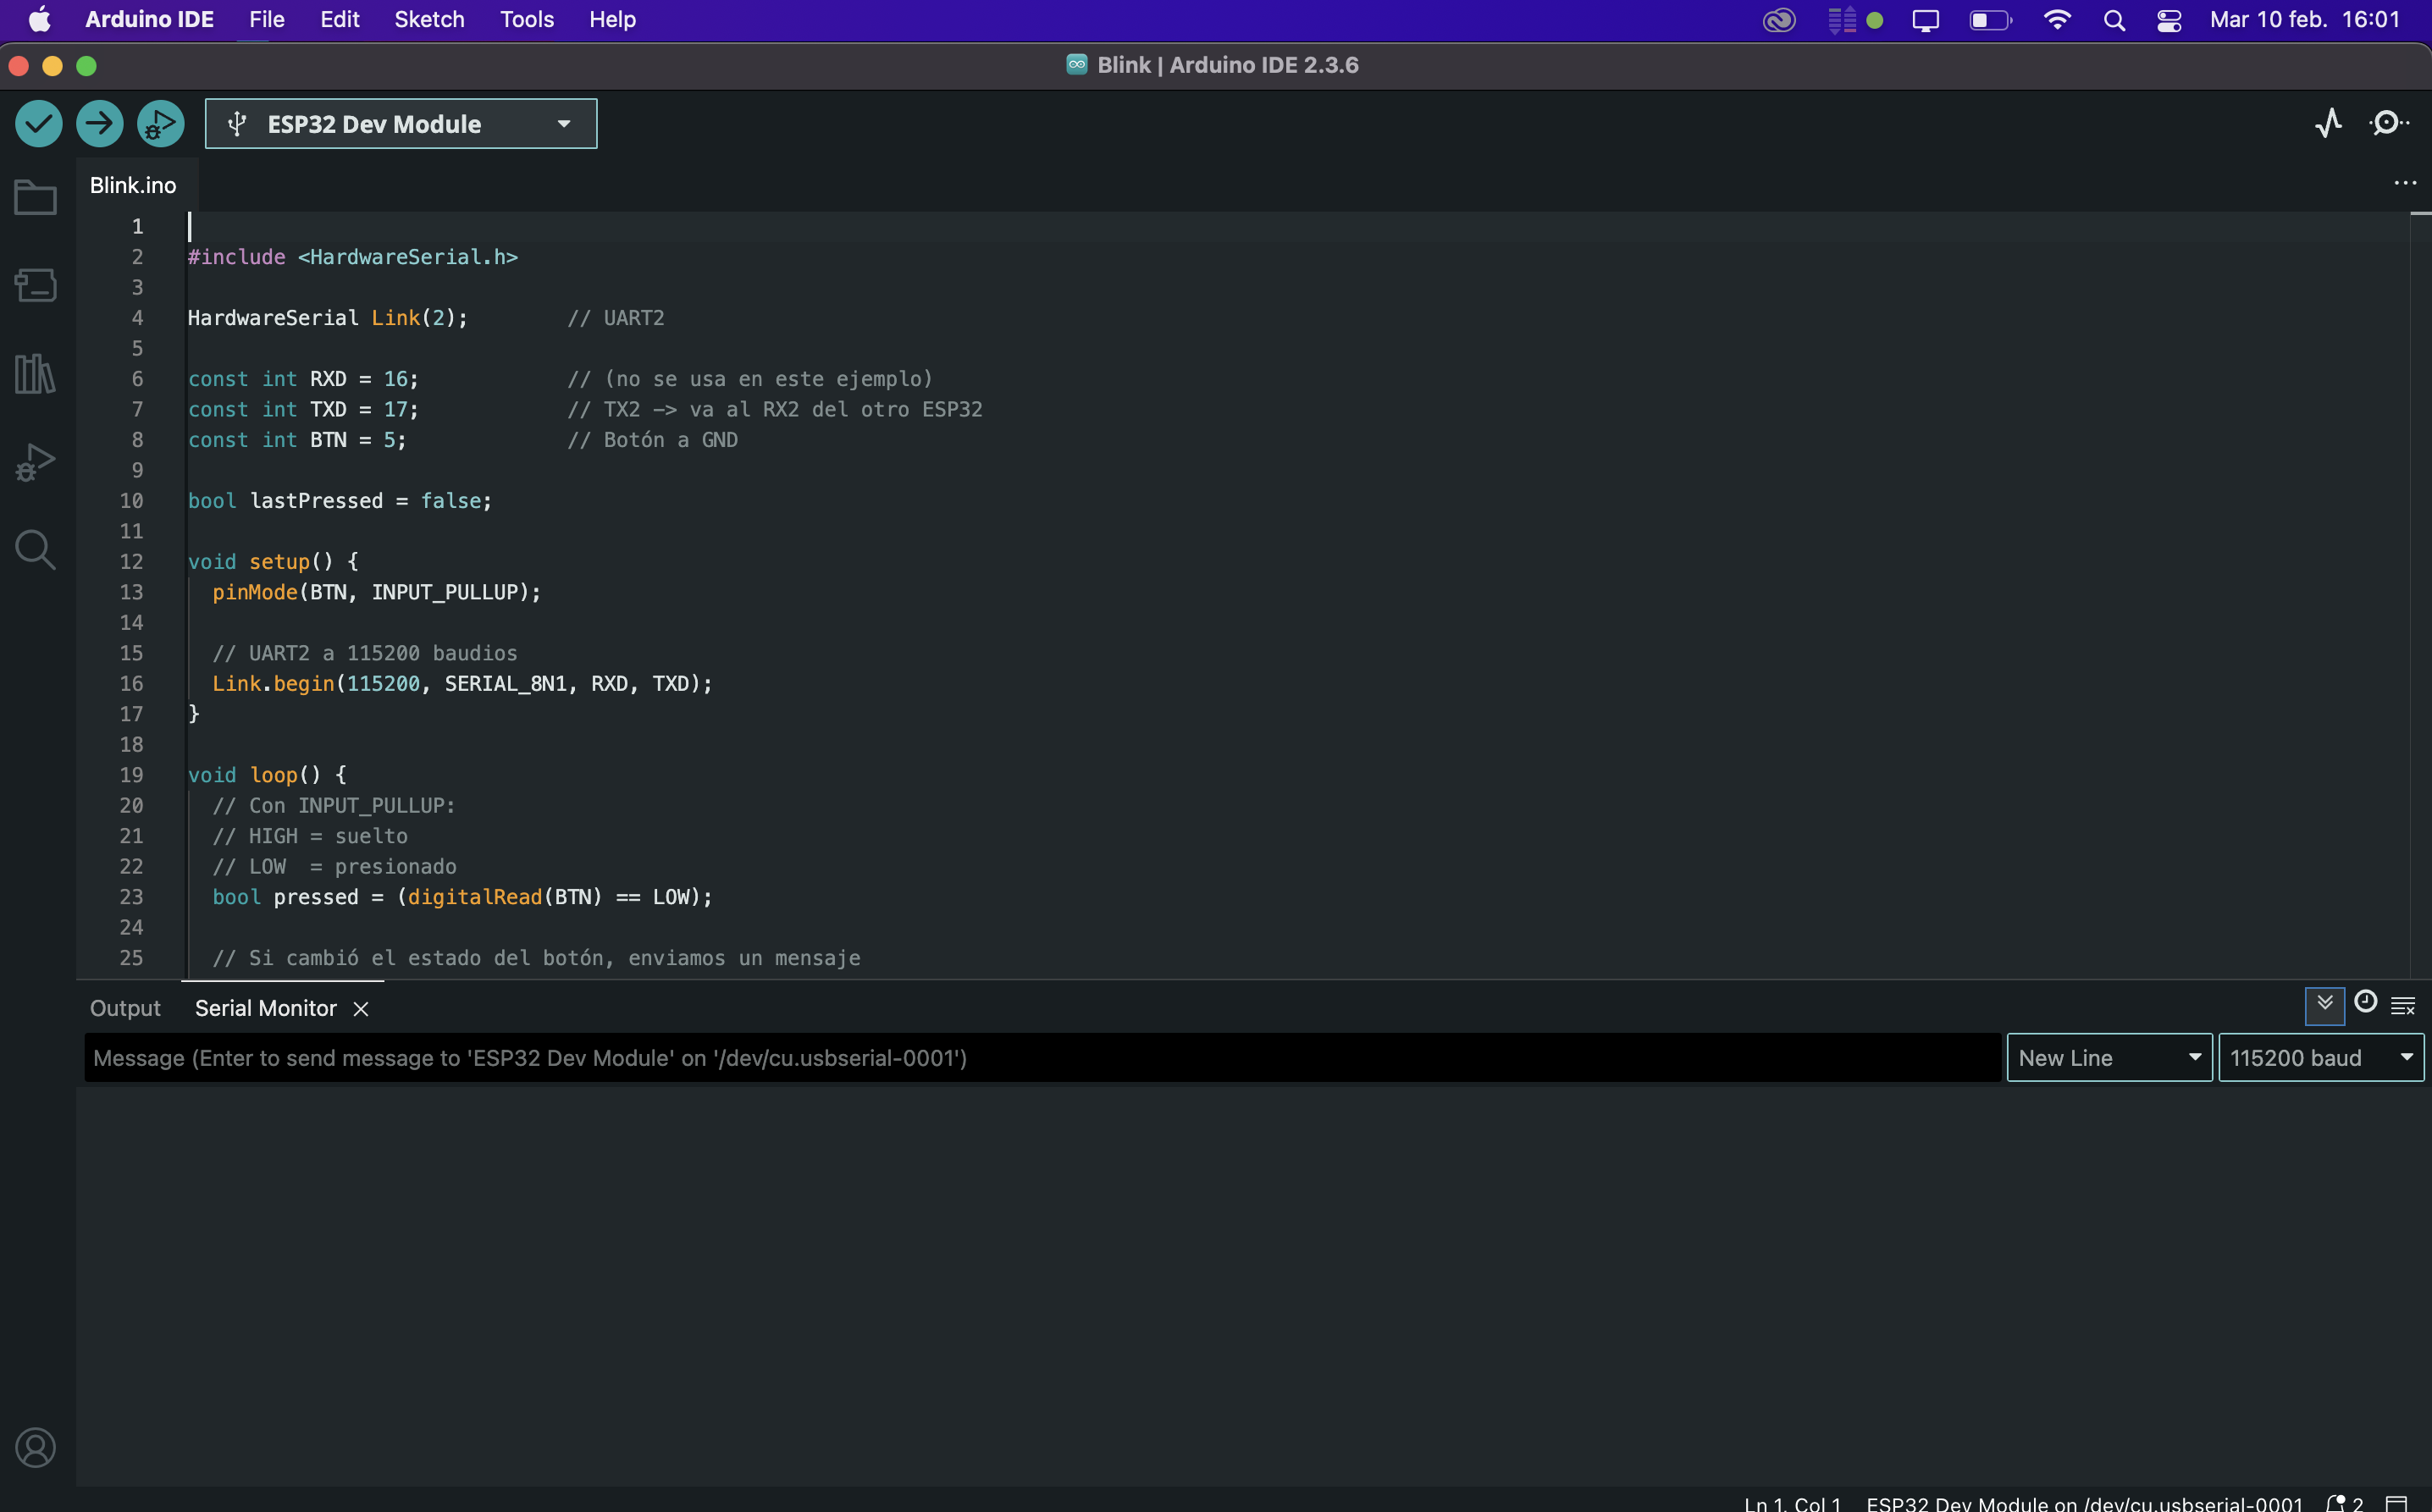Screen dimensions: 2432x1512
Task: Toggle timestamp display in Serial Monitor
Action: pos(2365,1002)
